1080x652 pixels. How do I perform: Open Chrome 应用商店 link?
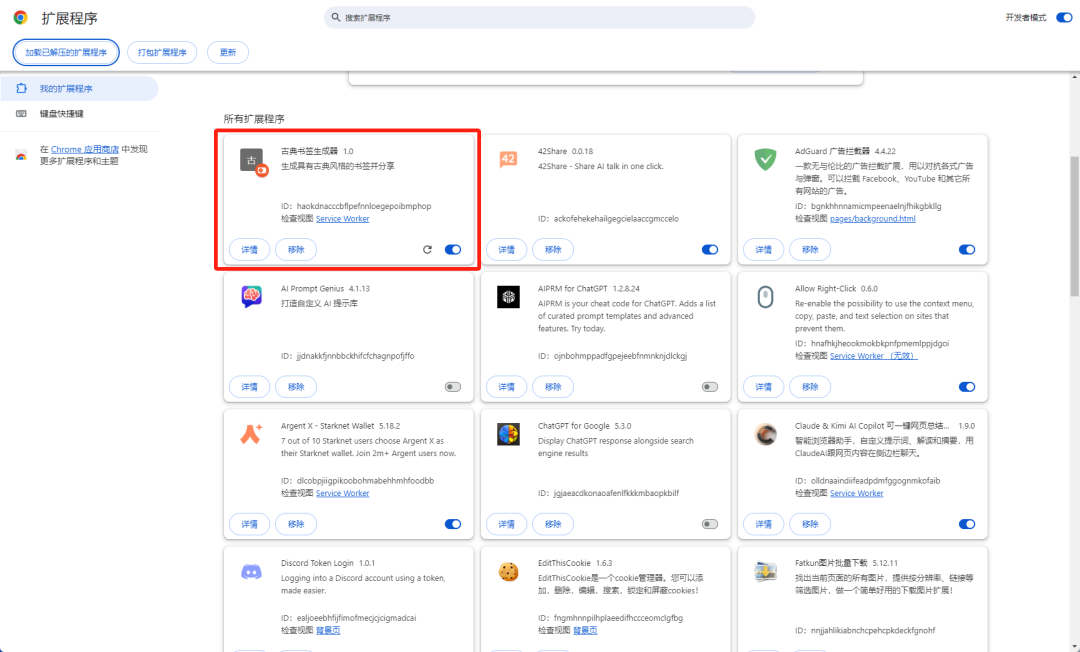85,149
